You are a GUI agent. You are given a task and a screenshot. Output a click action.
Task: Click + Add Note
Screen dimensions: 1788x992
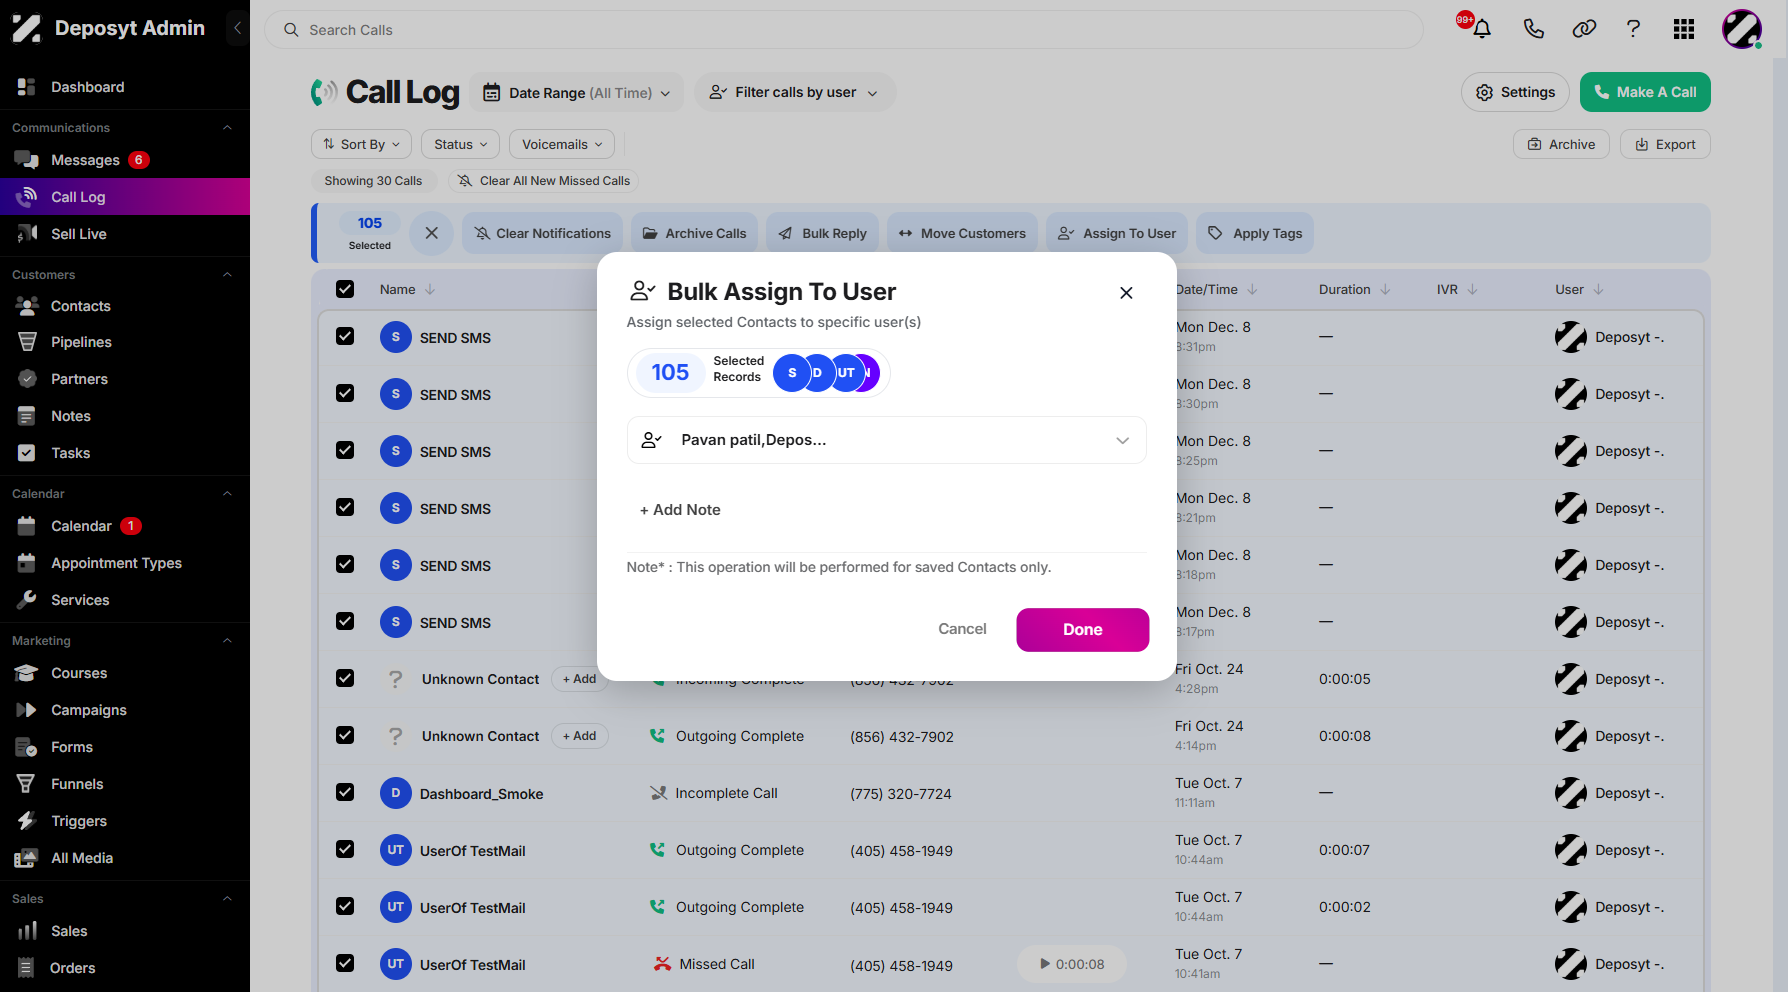tap(680, 510)
